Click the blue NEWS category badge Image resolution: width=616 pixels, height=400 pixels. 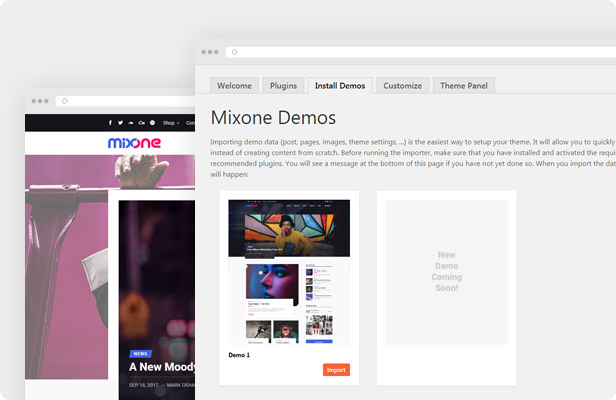141,354
